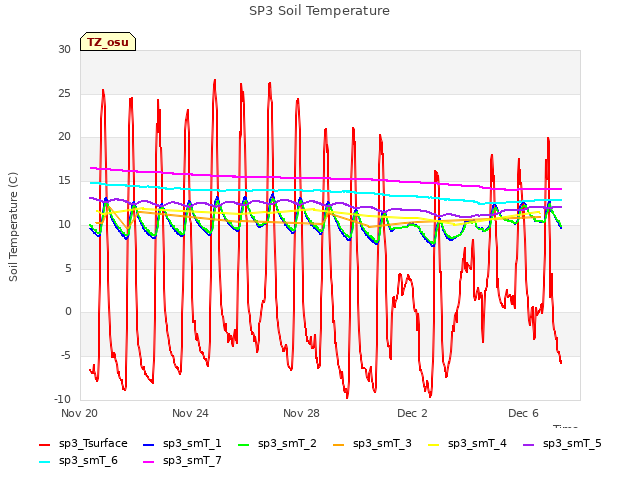The height and width of the screenshot is (480, 640).
Task: Click the green sp3_smT_2 legend swatch
Action: [x=244, y=444]
